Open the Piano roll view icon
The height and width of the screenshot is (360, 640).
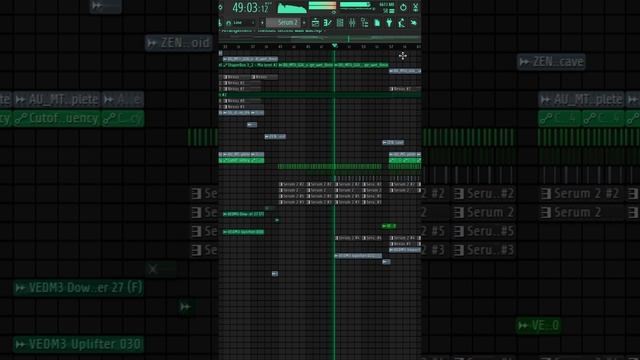[327, 23]
